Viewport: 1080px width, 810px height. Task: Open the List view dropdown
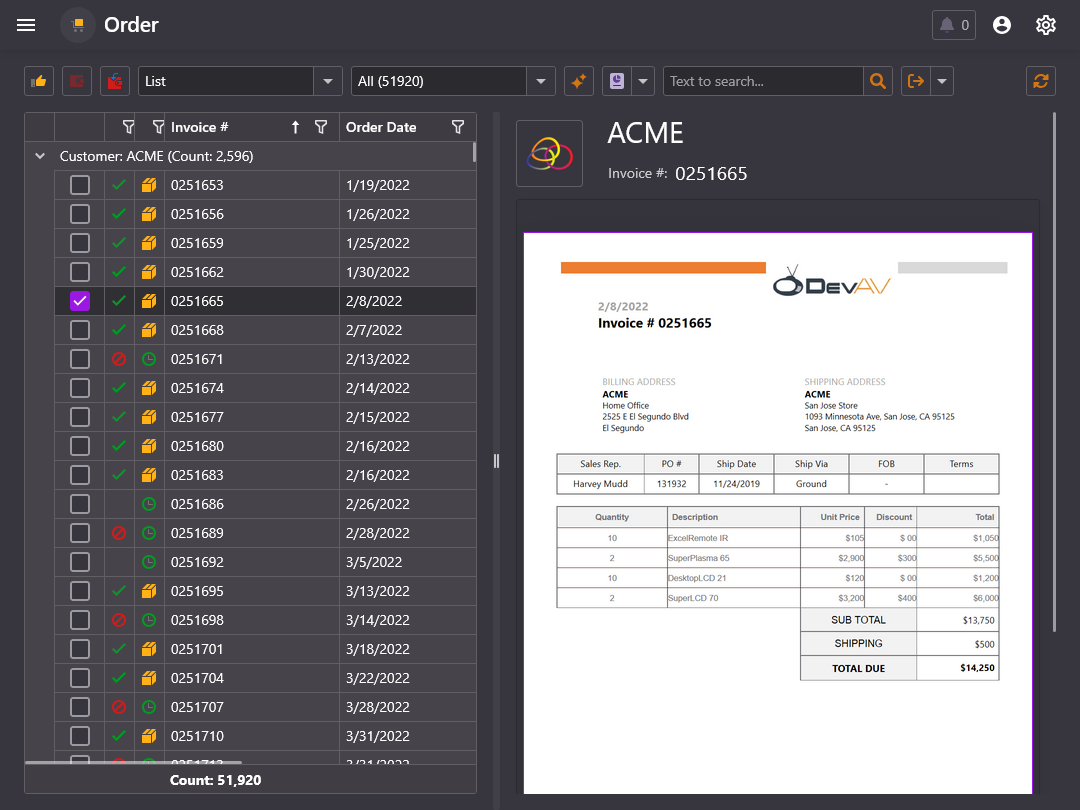click(x=328, y=81)
